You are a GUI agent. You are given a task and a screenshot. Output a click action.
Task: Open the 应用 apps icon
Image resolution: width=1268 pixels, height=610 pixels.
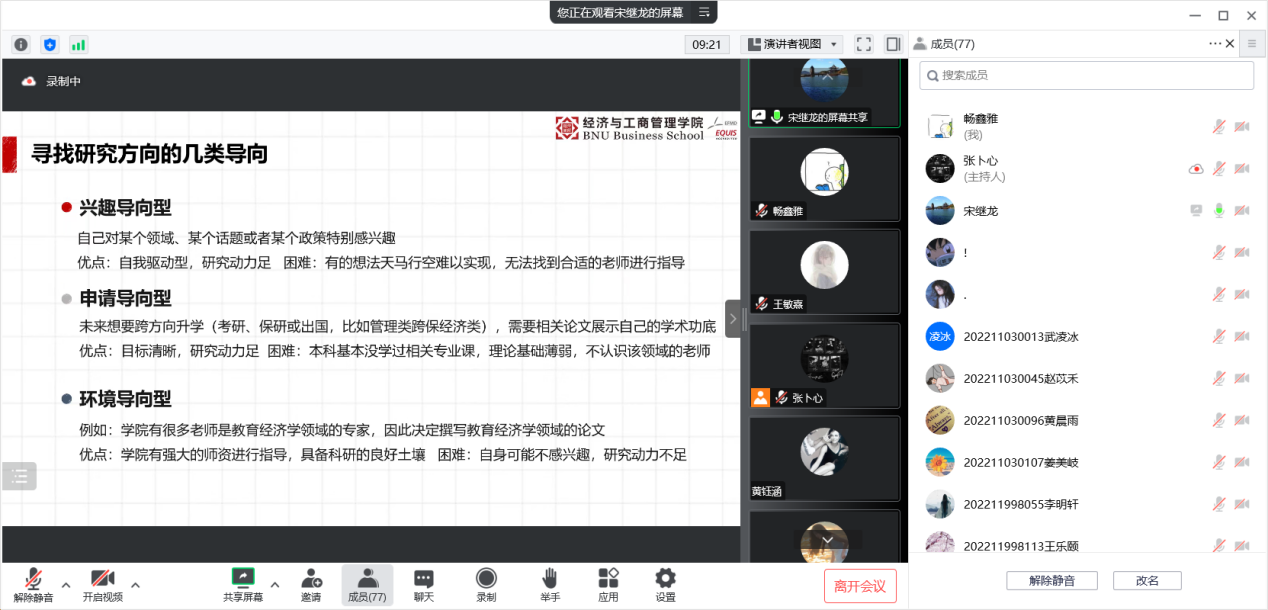[608, 584]
